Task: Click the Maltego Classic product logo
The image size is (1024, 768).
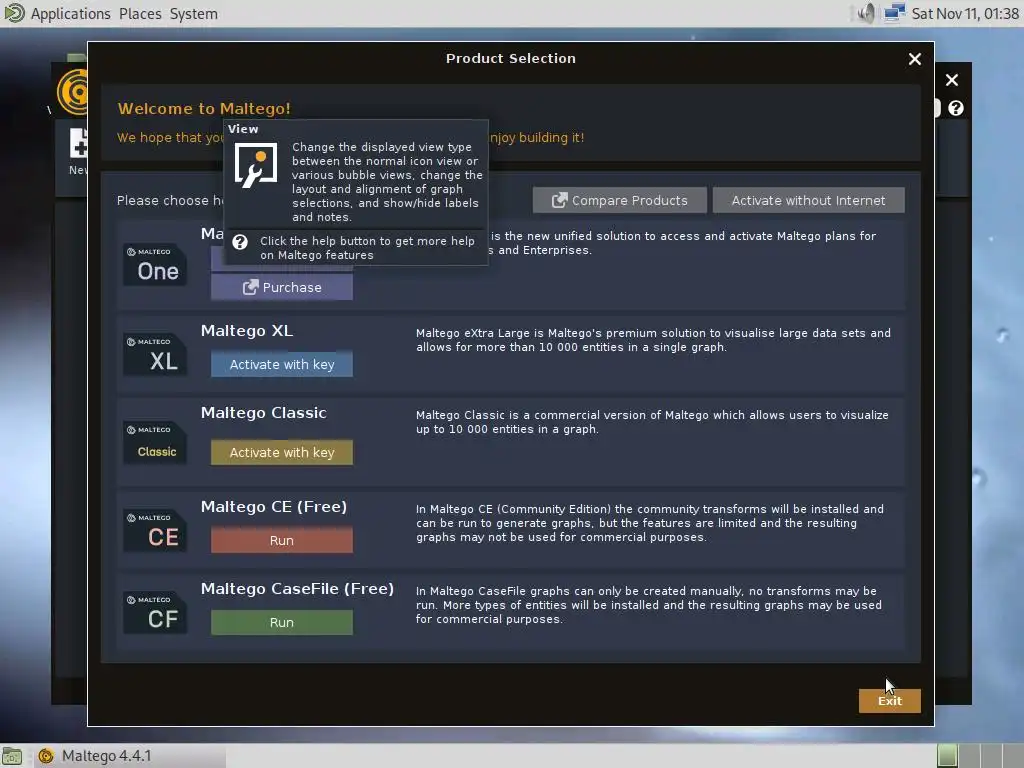Action: tap(155, 442)
